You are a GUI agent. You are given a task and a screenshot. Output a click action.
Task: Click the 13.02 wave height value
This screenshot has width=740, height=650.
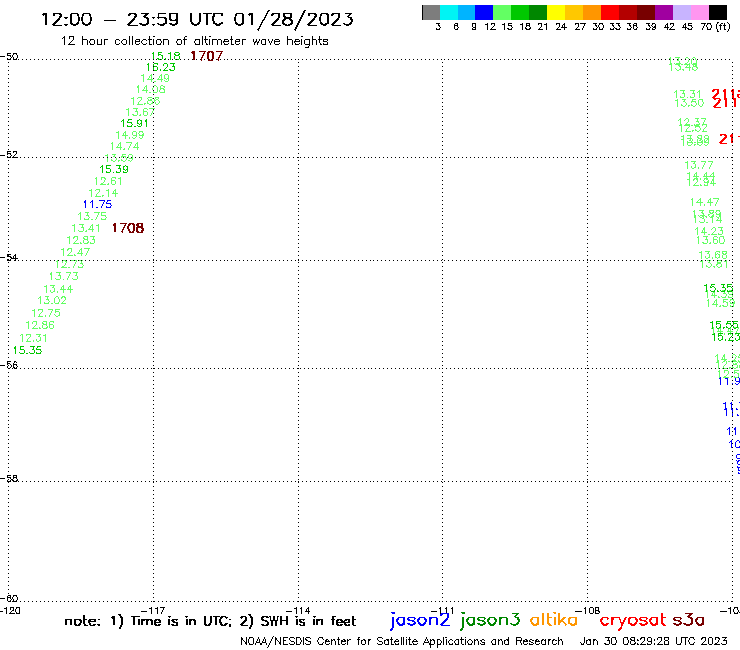point(52,300)
